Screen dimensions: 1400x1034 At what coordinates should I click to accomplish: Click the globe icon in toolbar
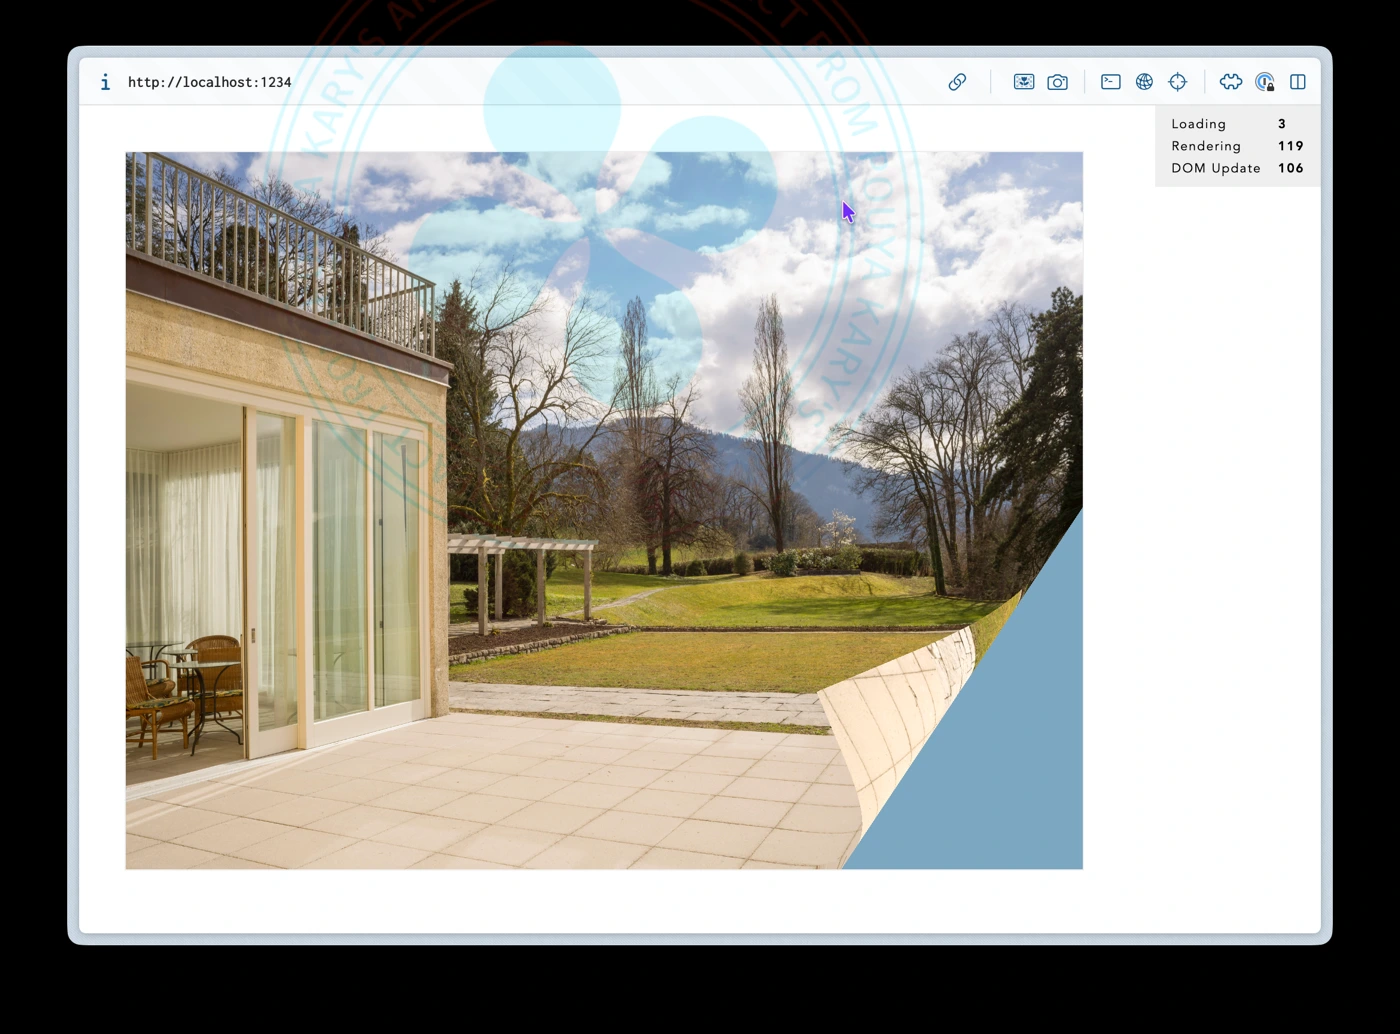pyautogui.click(x=1144, y=82)
